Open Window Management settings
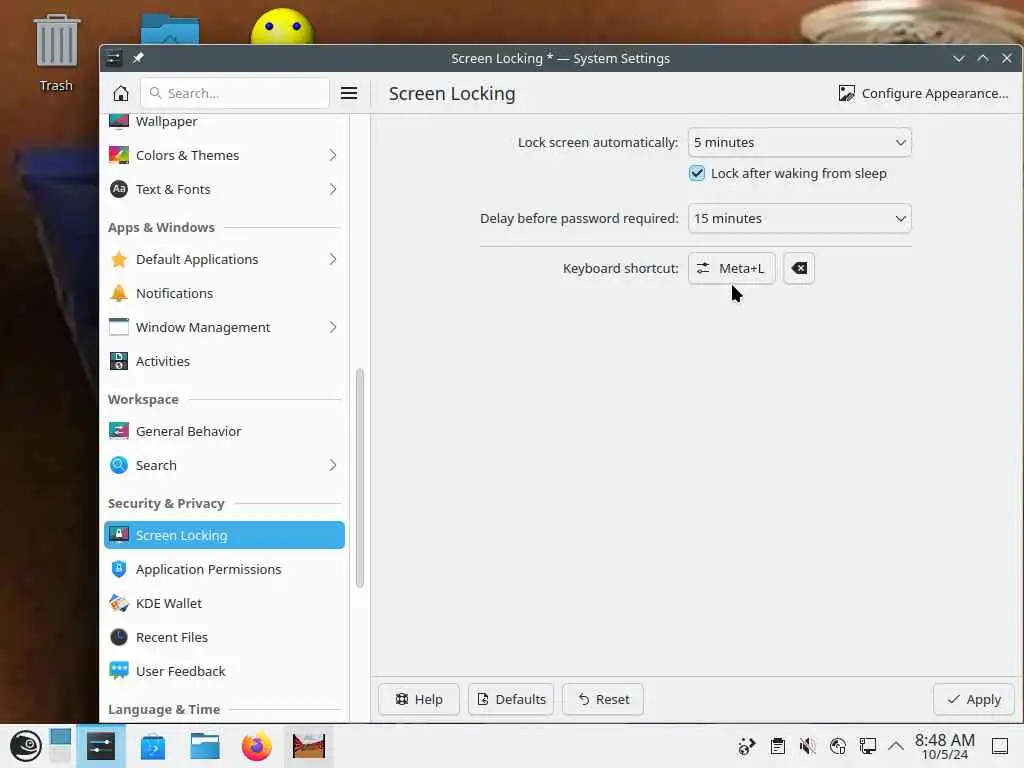Image resolution: width=1024 pixels, height=768 pixels. 224,327
